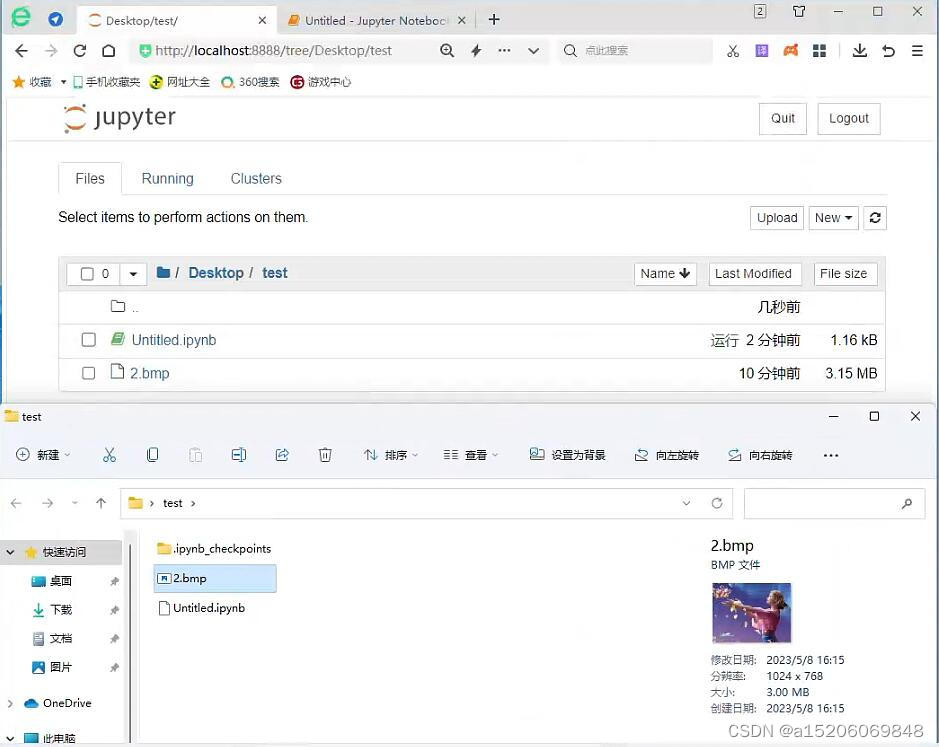Click 设置为背景 in Explorer toolbar
Screen dimensions: 939x747
[x=567, y=455]
